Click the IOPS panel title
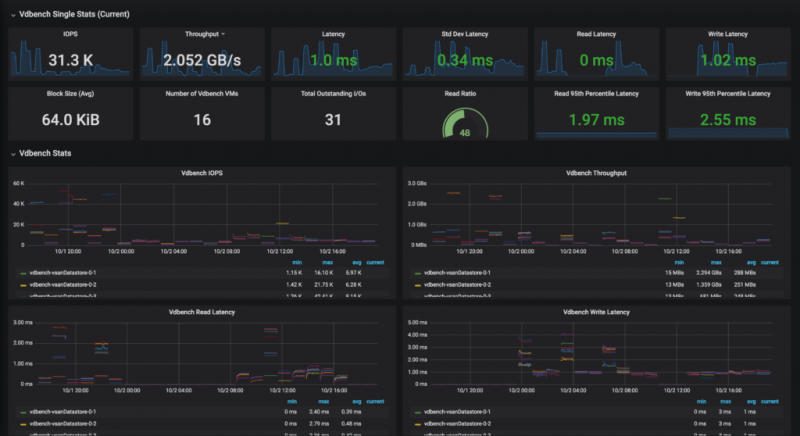Screen dimensions: 800x436 (x=72, y=34)
